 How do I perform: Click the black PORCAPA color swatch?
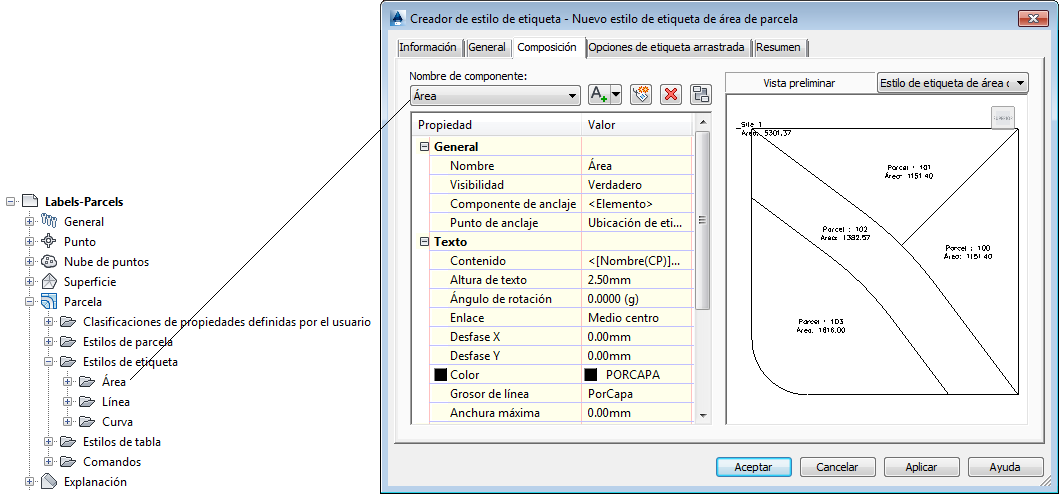coord(592,374)
